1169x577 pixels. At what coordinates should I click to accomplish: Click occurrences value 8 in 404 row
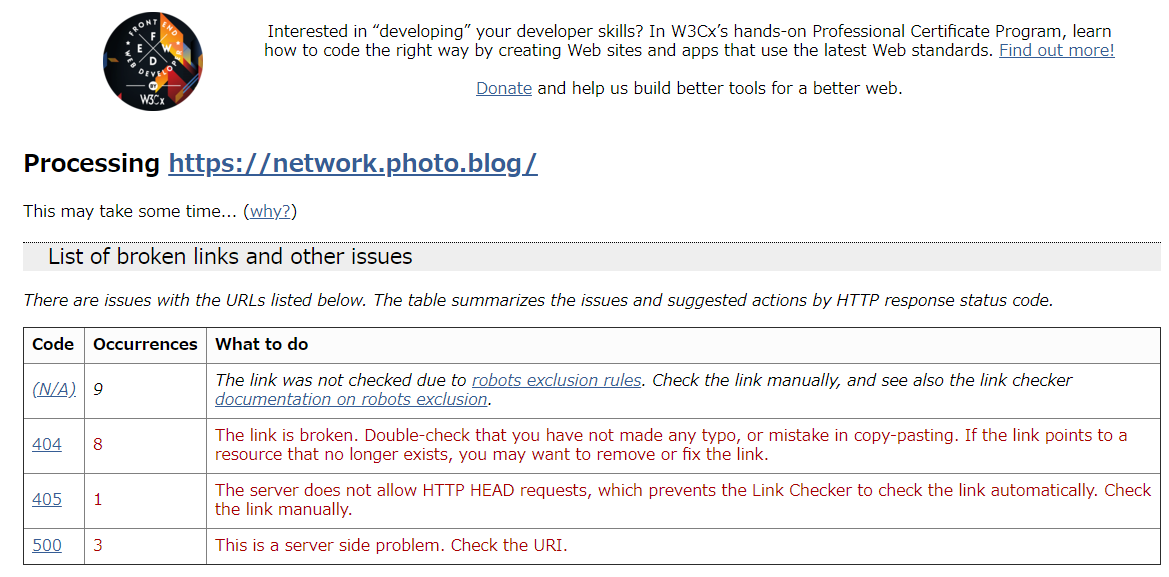(98, 444)
